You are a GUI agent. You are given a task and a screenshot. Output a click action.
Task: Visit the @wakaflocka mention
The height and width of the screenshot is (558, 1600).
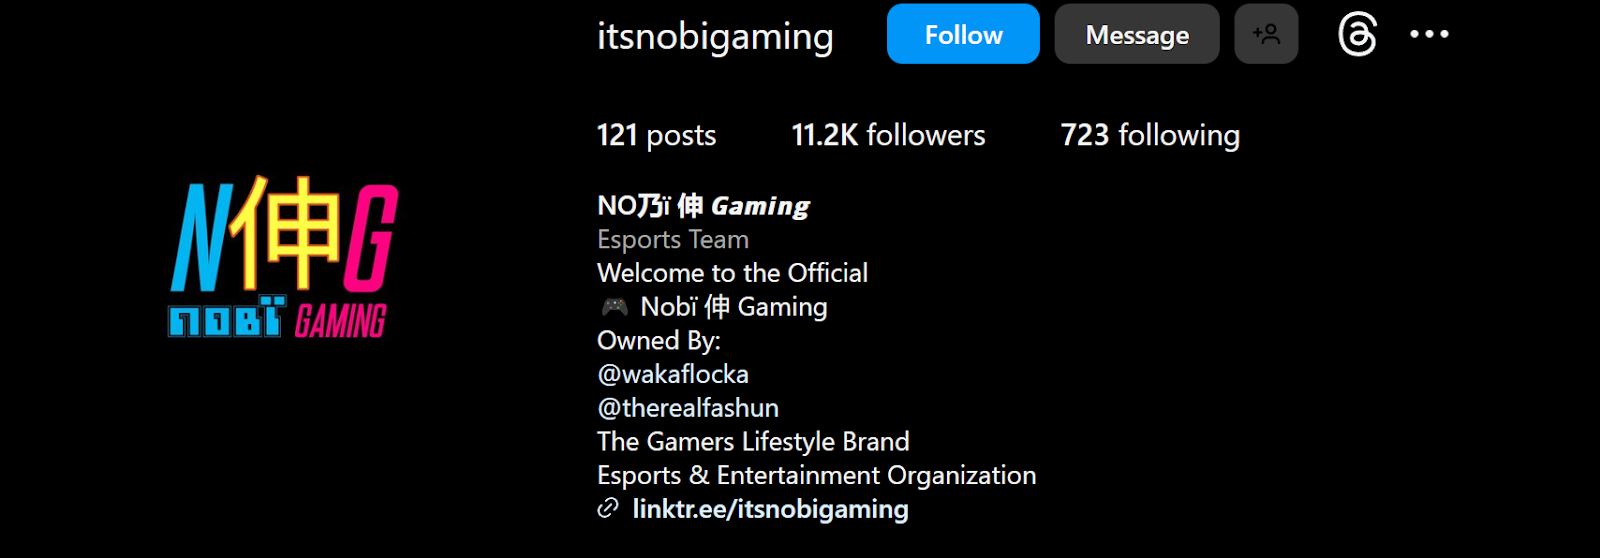[x=673, y=374]
